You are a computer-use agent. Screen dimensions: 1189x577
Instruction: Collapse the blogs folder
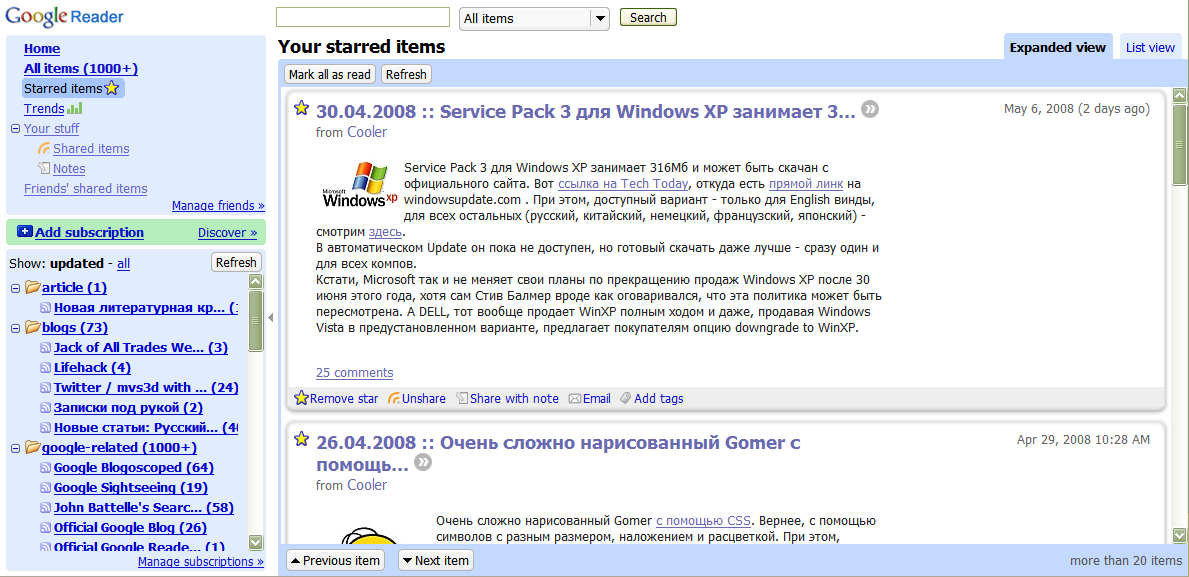(x=15, y=328)
